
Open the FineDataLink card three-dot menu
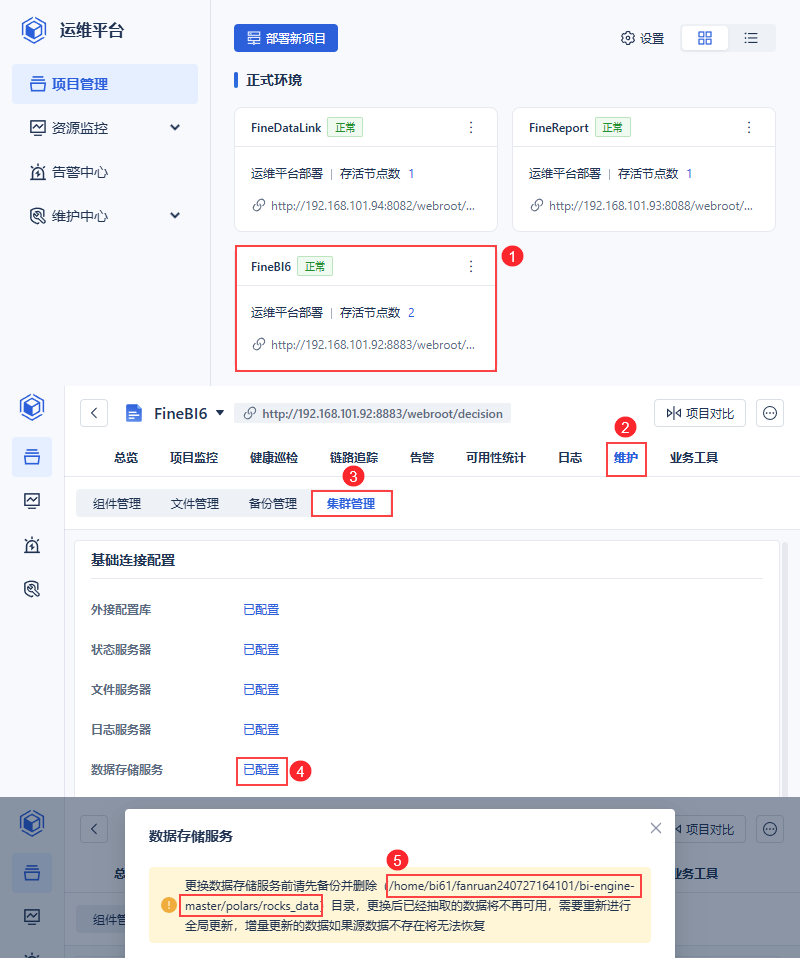tap(471, 127)
